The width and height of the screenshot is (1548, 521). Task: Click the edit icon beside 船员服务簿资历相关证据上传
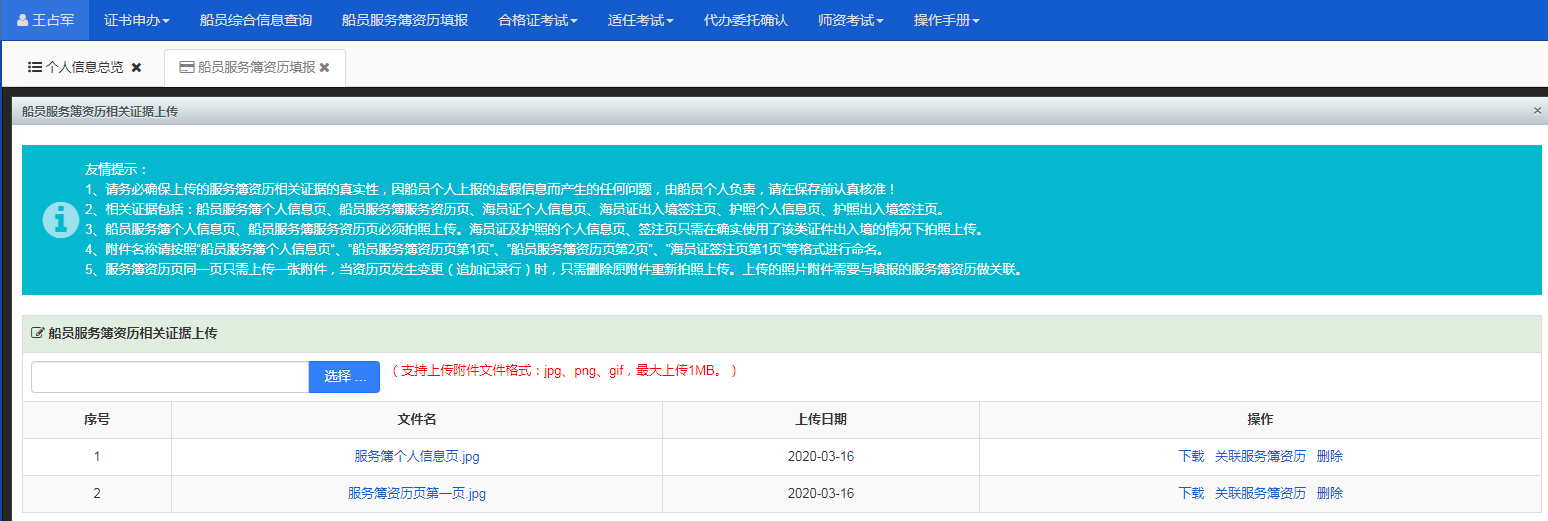[x=38, y=333]
